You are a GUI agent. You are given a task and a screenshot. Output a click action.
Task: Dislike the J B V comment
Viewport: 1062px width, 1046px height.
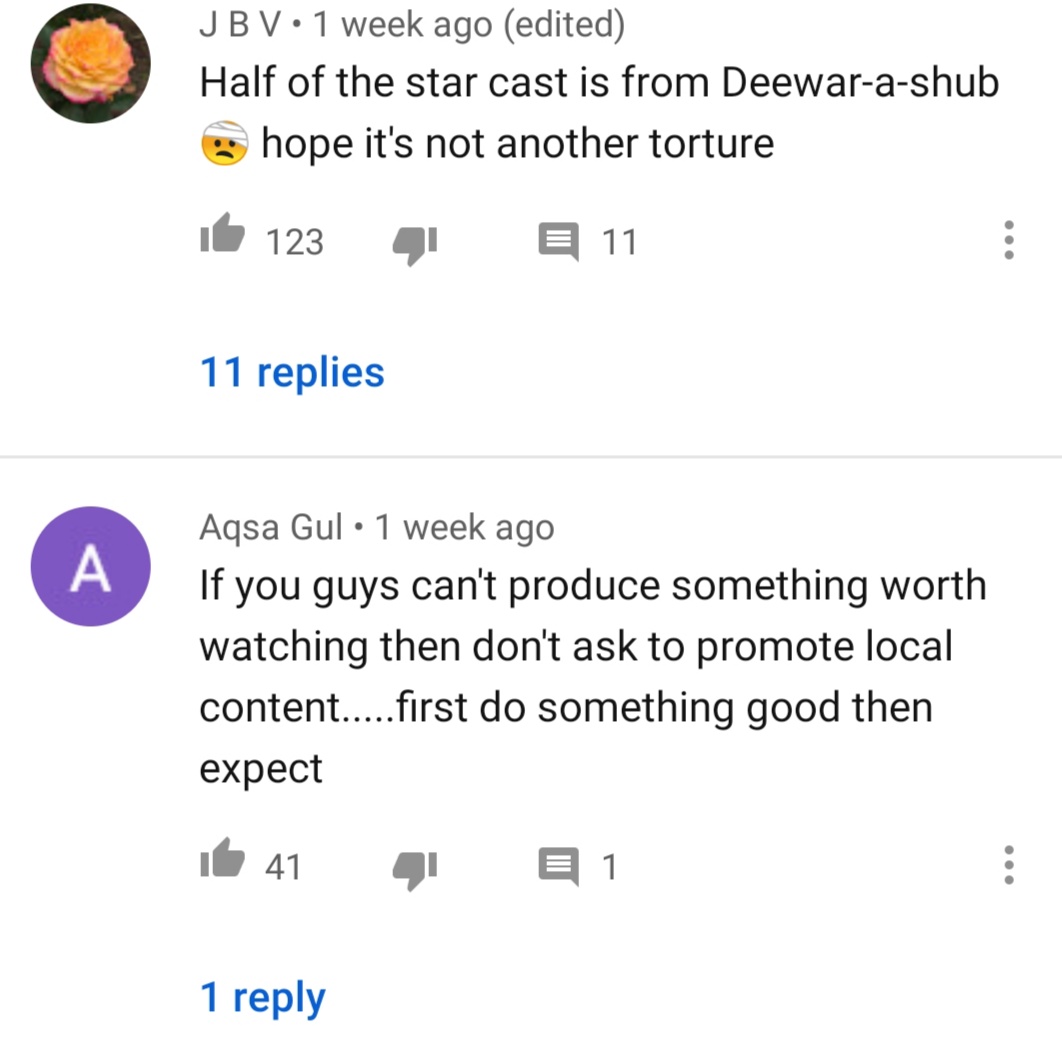415,245
